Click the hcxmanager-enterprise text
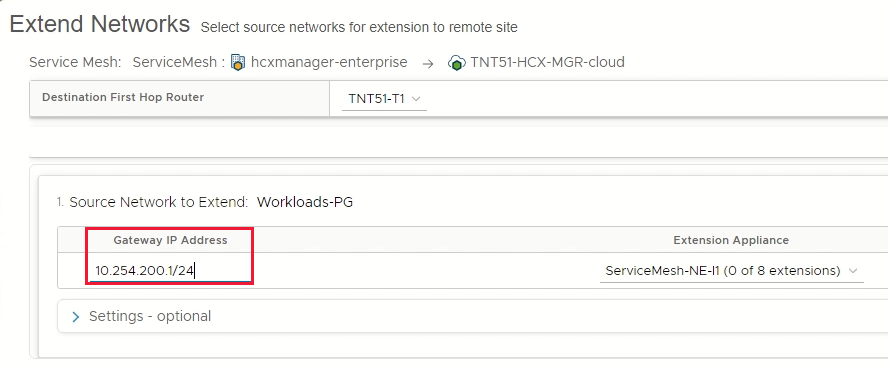Viewport: 888px width, 369px height. click(329, 62)
